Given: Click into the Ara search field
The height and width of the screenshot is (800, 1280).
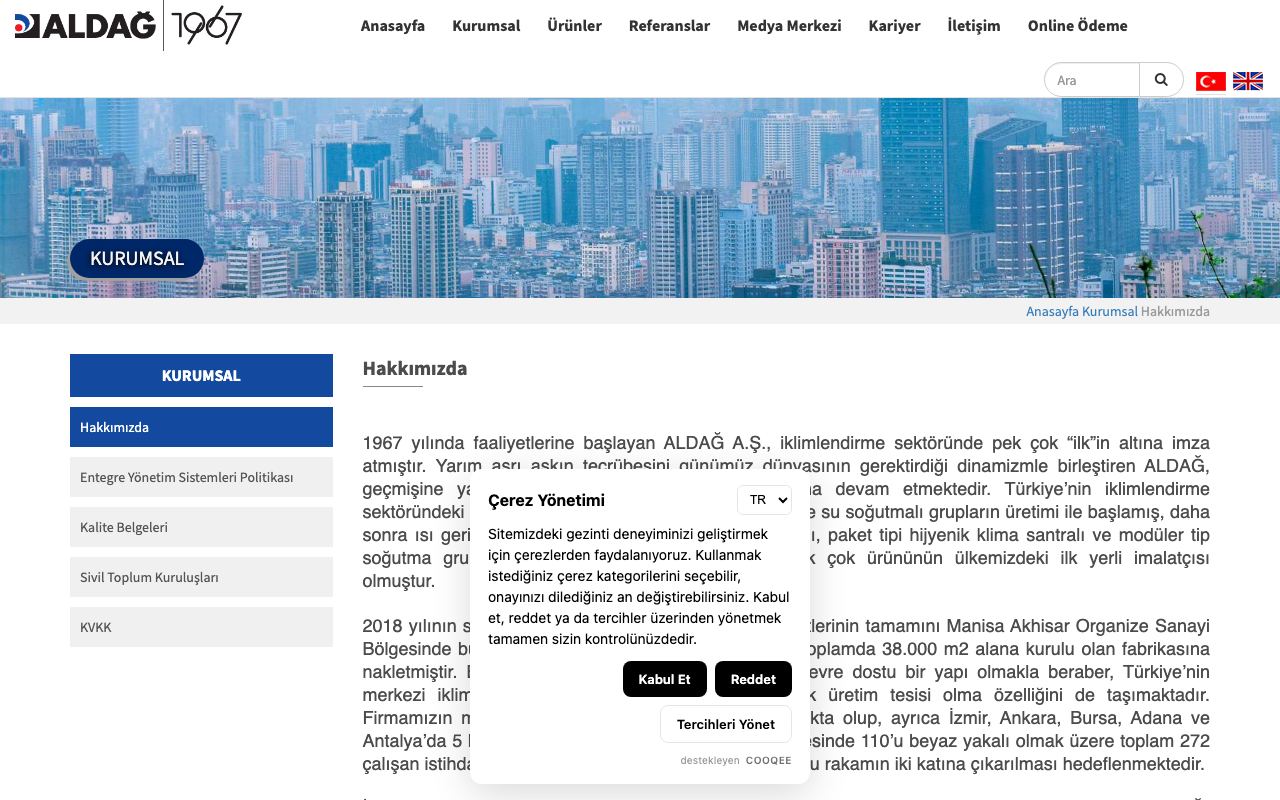Looking at the screenshot, I should coord(1092,80).
